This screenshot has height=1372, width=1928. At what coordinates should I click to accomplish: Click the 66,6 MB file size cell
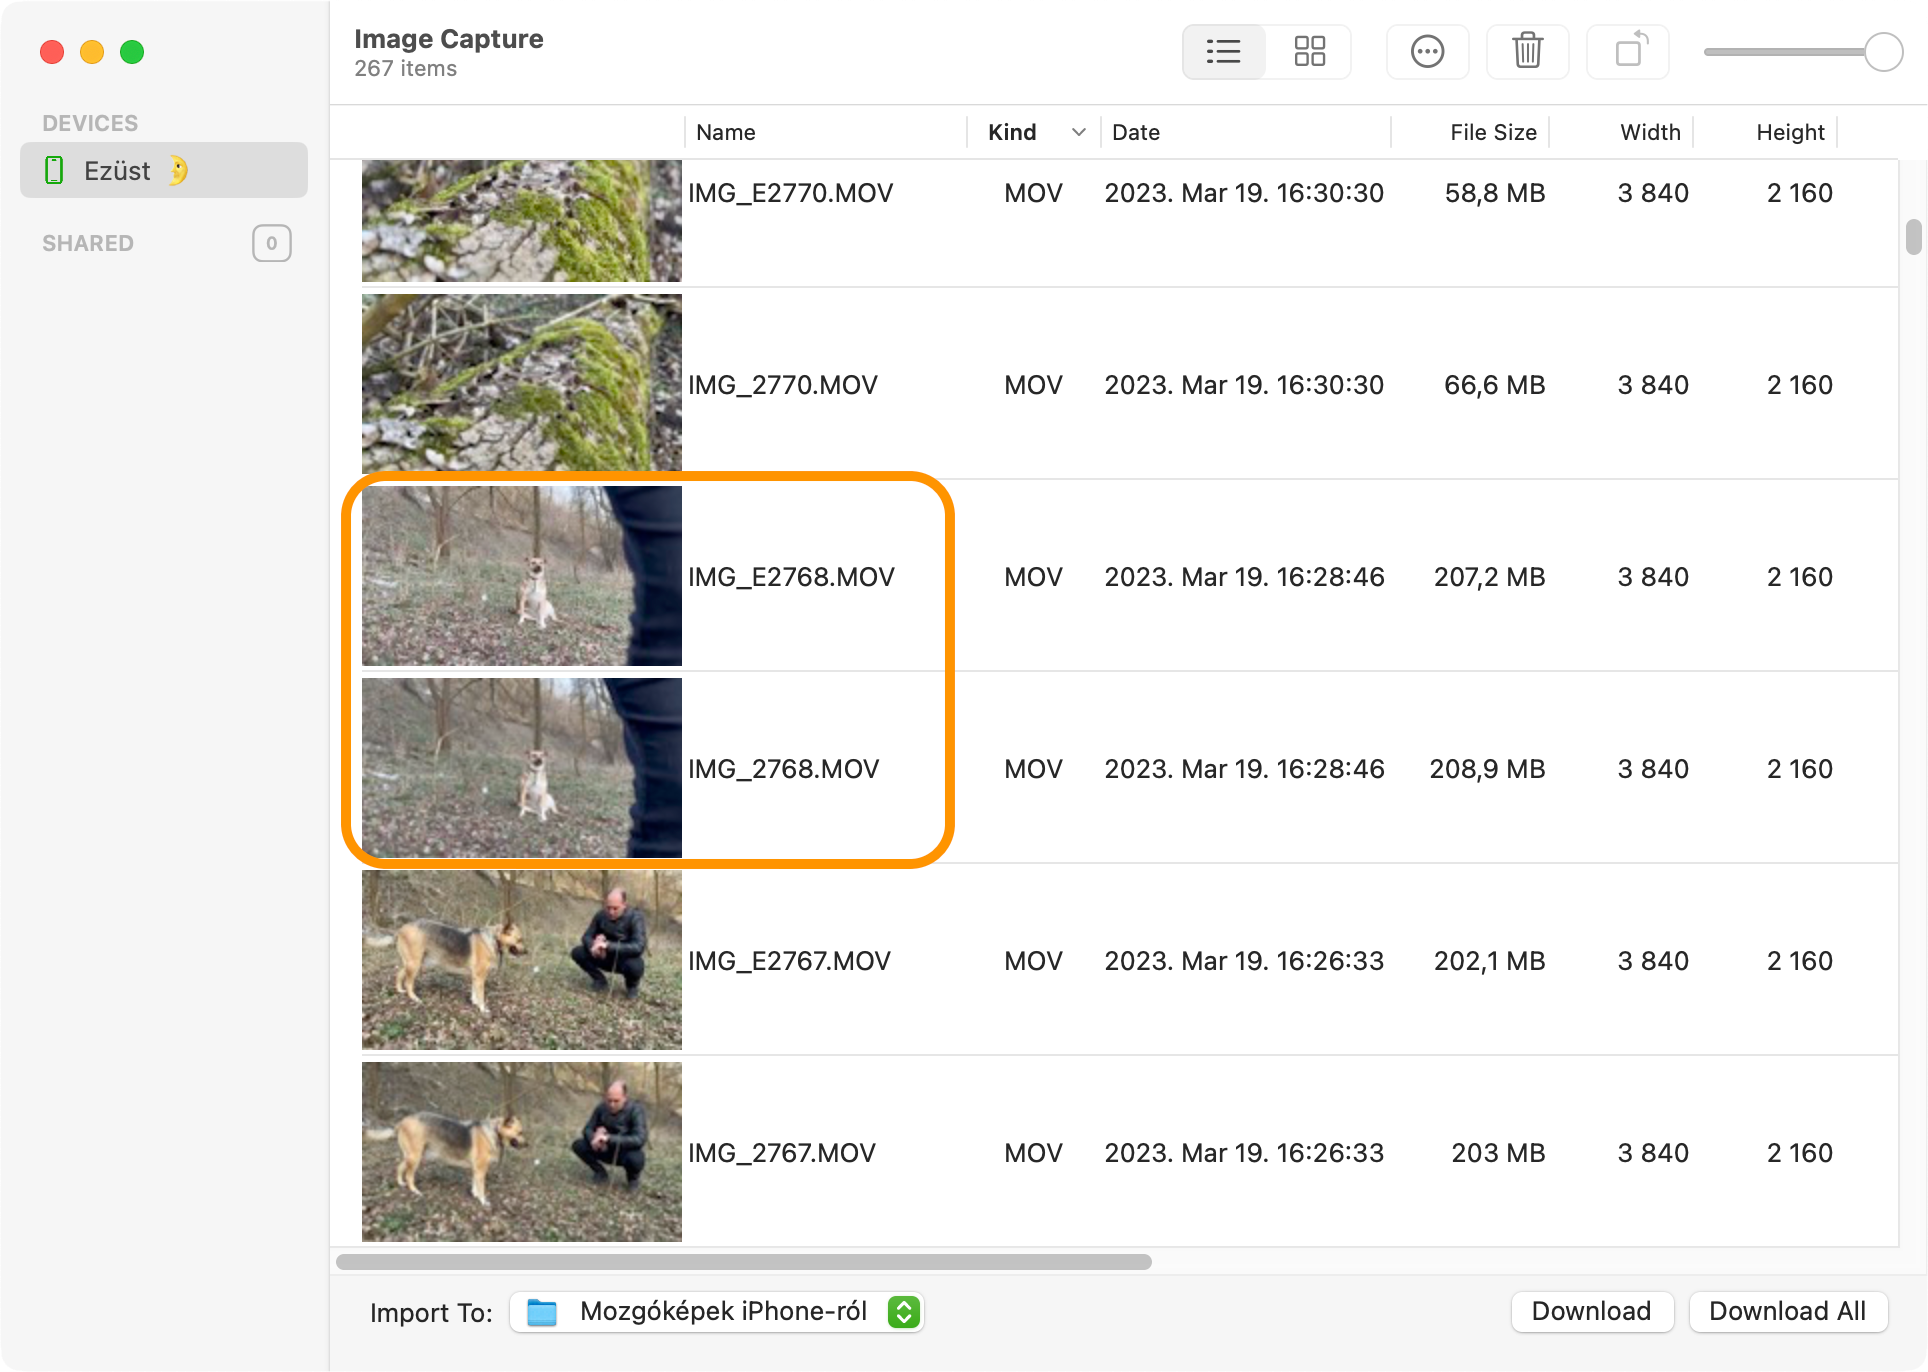(x=1495, y=385)
